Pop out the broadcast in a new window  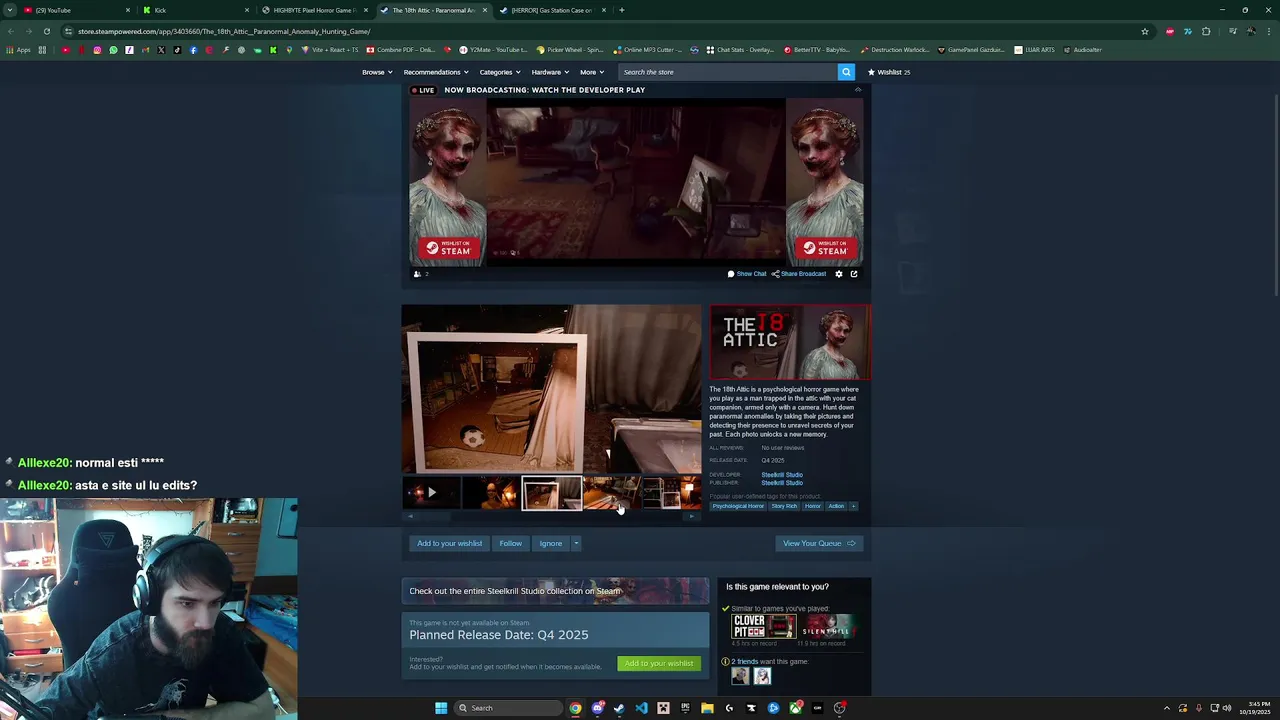pyautogui.click(x=854, y=274)
